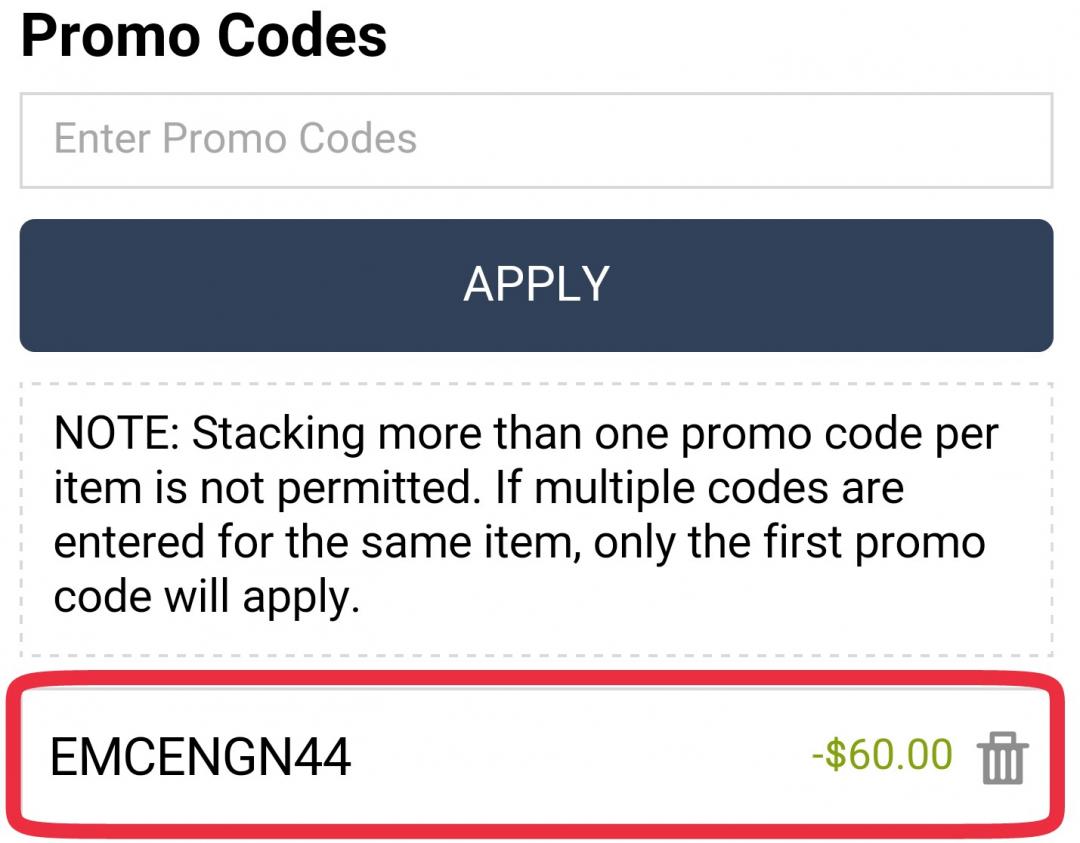Image resolution: width=1080 pixels, height=843 pixels.
Task: Click the Enter Promo Codes input field
Action: pos(536,140)
